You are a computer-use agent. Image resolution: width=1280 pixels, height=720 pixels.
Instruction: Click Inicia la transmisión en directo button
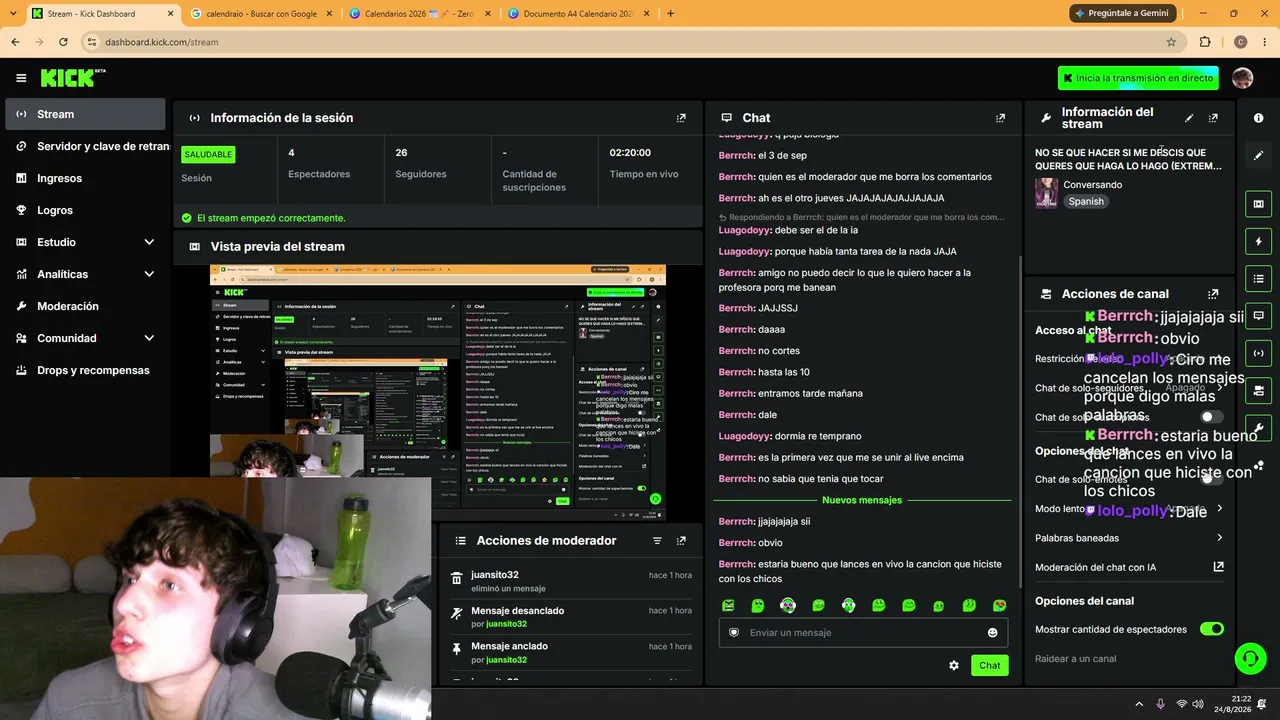(x=1139, y=78)
